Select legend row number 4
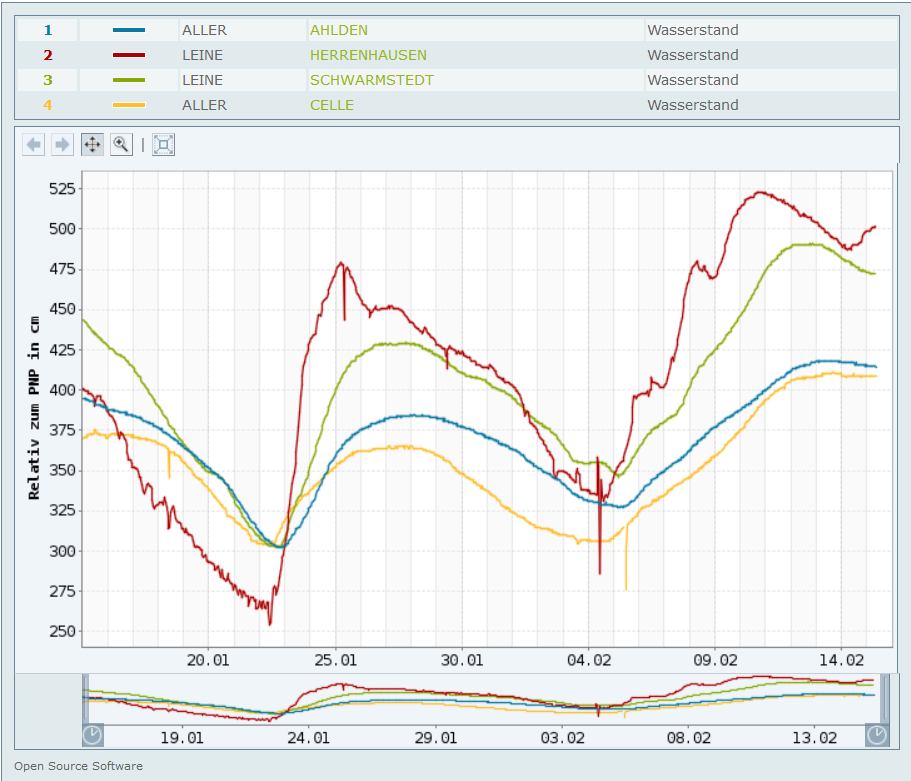Screen dimensions: 911x781 coord(48,105)
